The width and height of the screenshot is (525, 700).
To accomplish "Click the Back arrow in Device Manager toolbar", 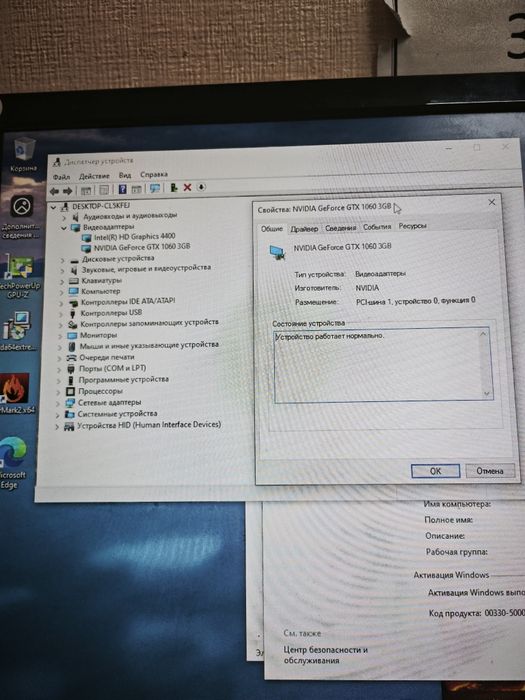I will pyautogui.click(x=54, y=192).
